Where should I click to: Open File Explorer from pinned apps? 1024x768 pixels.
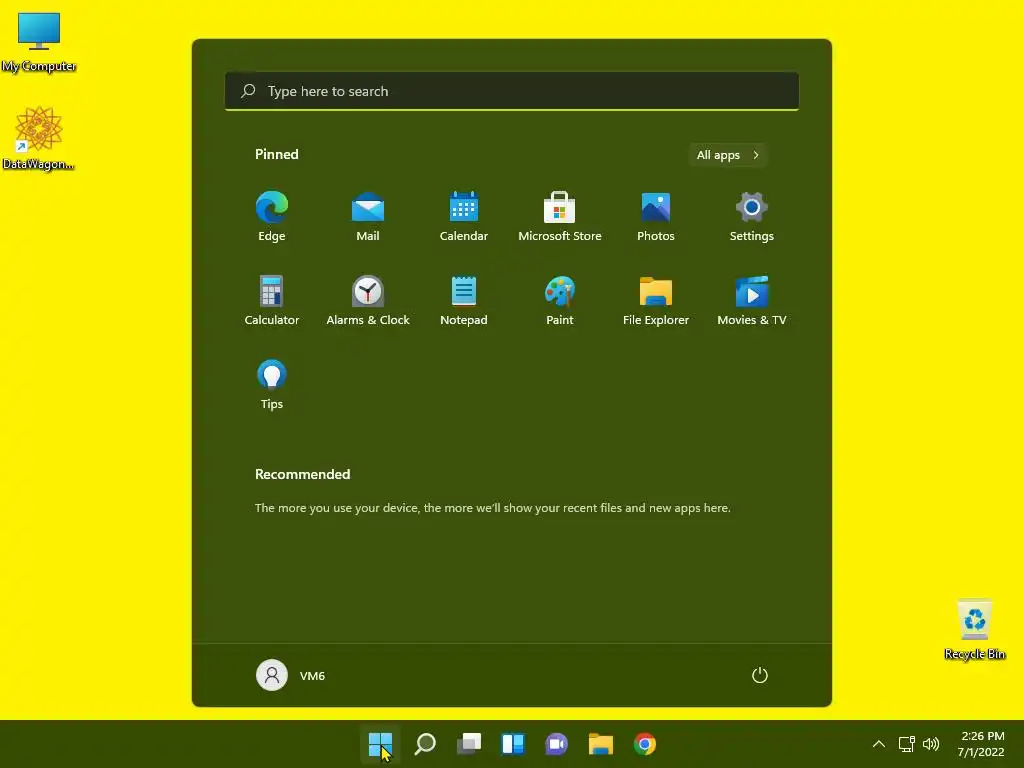pos(656,300)
